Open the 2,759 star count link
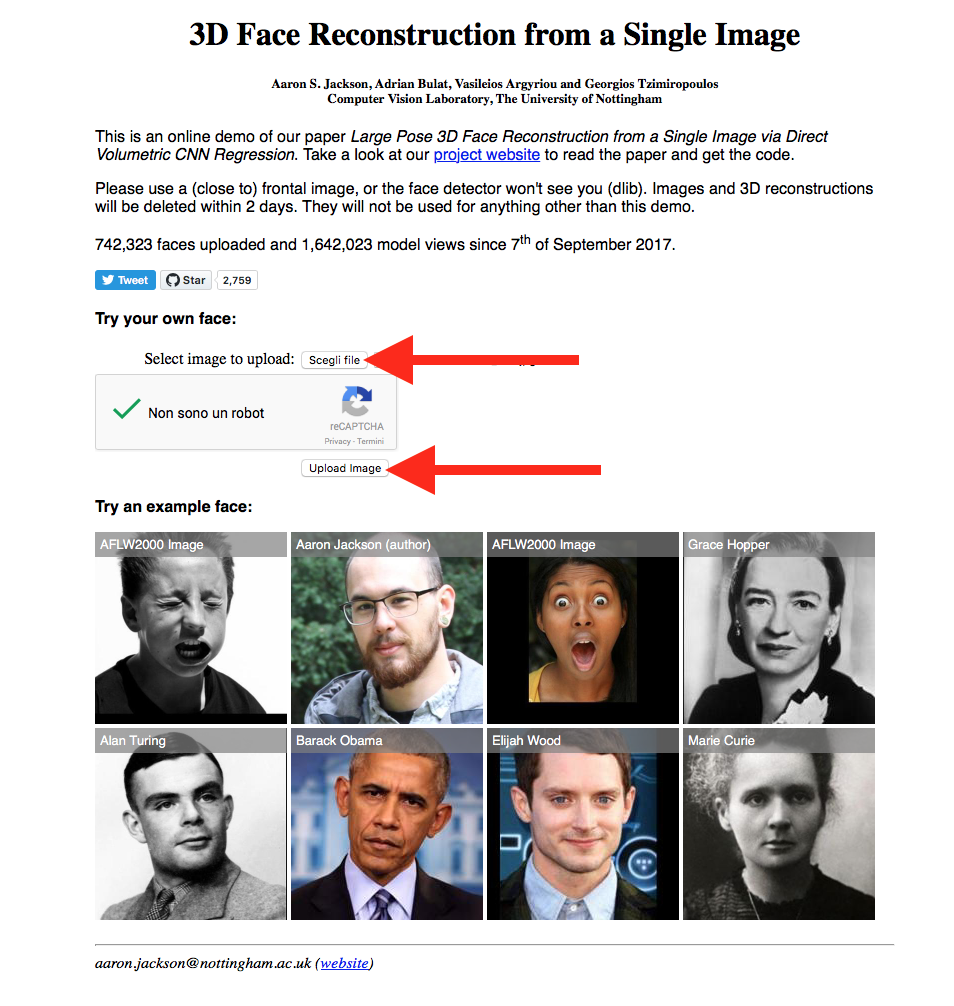This screenshot has width=954, height=1006. (237, 280)
